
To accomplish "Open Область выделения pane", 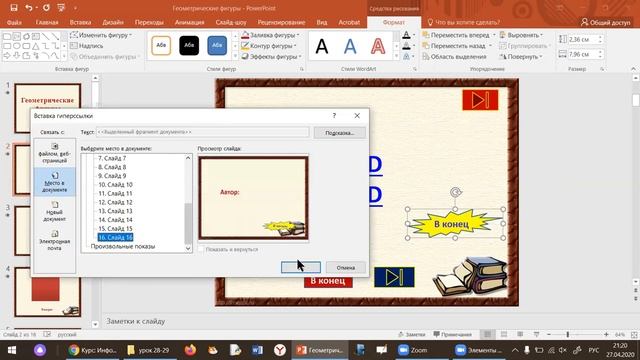I will 454,57.
